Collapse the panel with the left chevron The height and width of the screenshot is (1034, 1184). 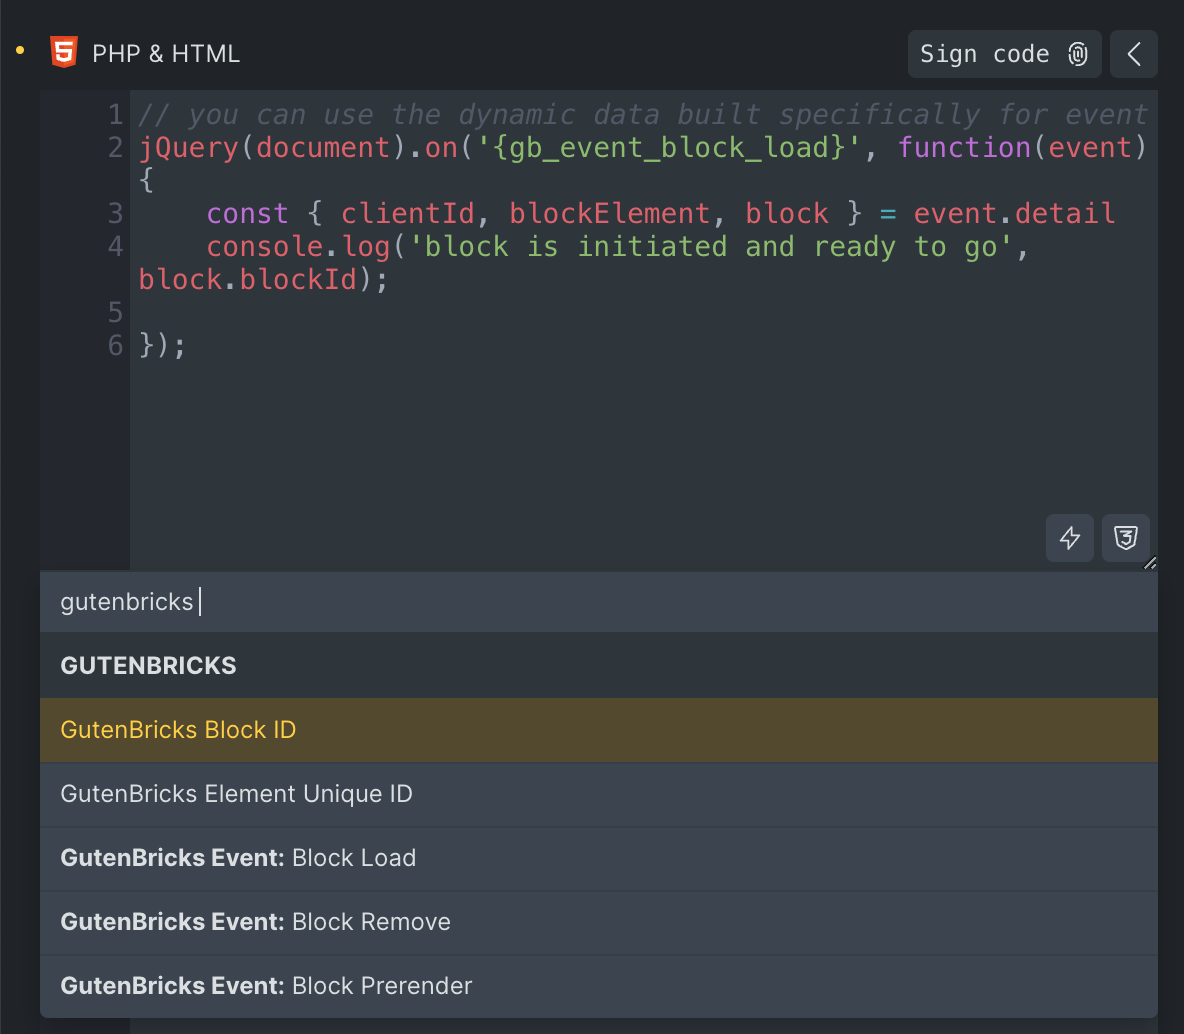coord(1134,54)
